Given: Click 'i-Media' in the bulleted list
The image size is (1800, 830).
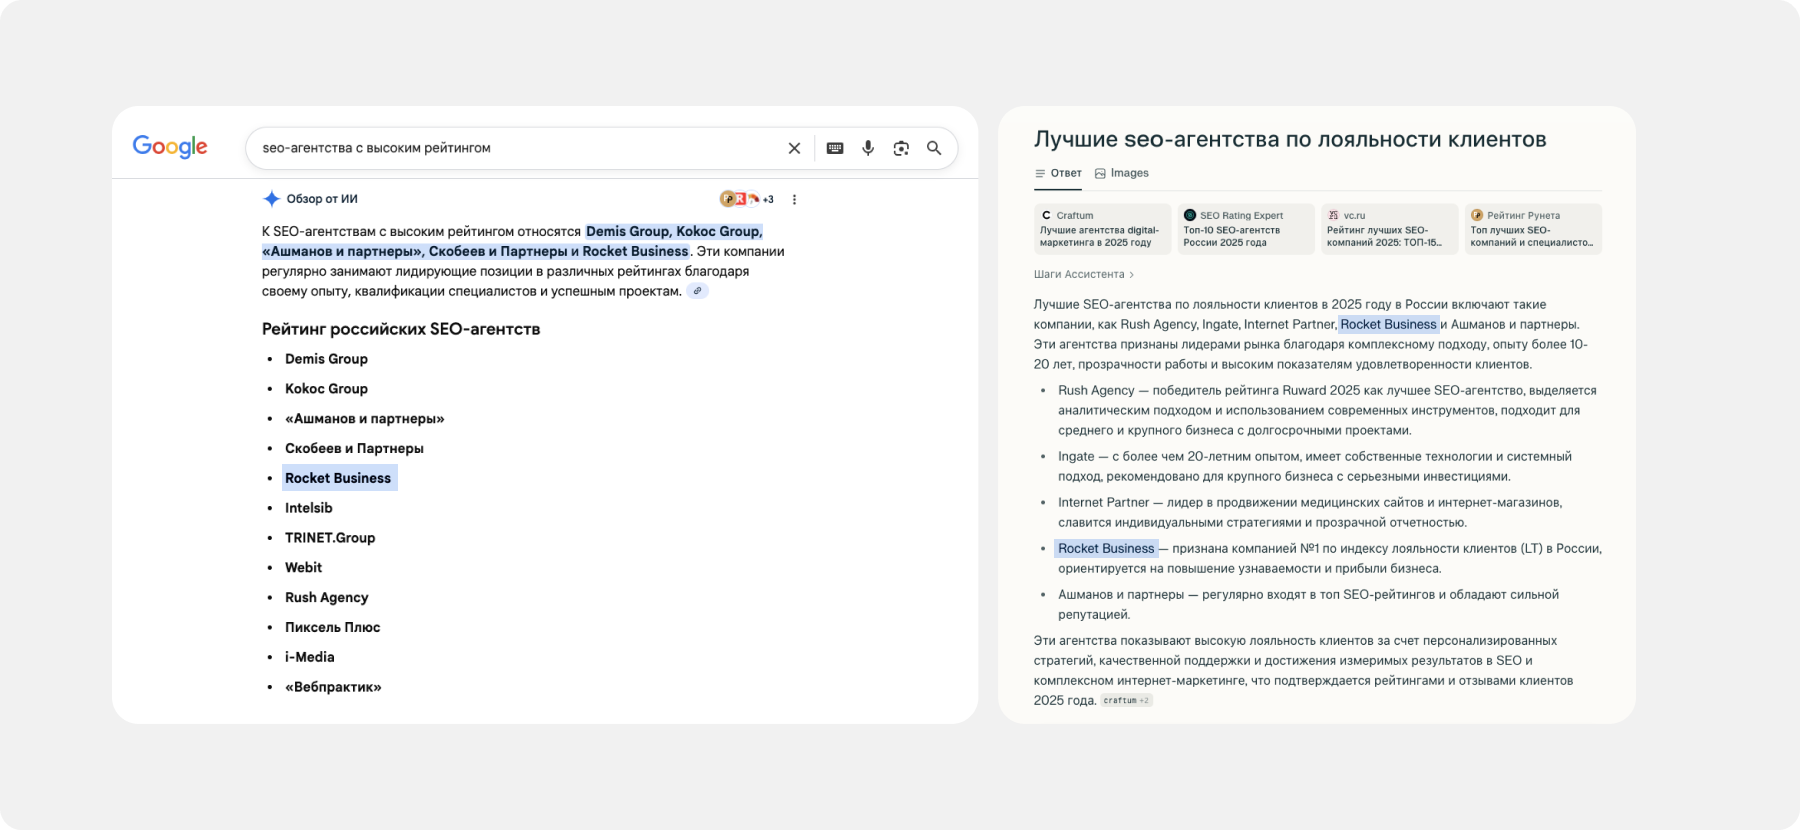Looking at the screenshot, I should coord(310,657).
